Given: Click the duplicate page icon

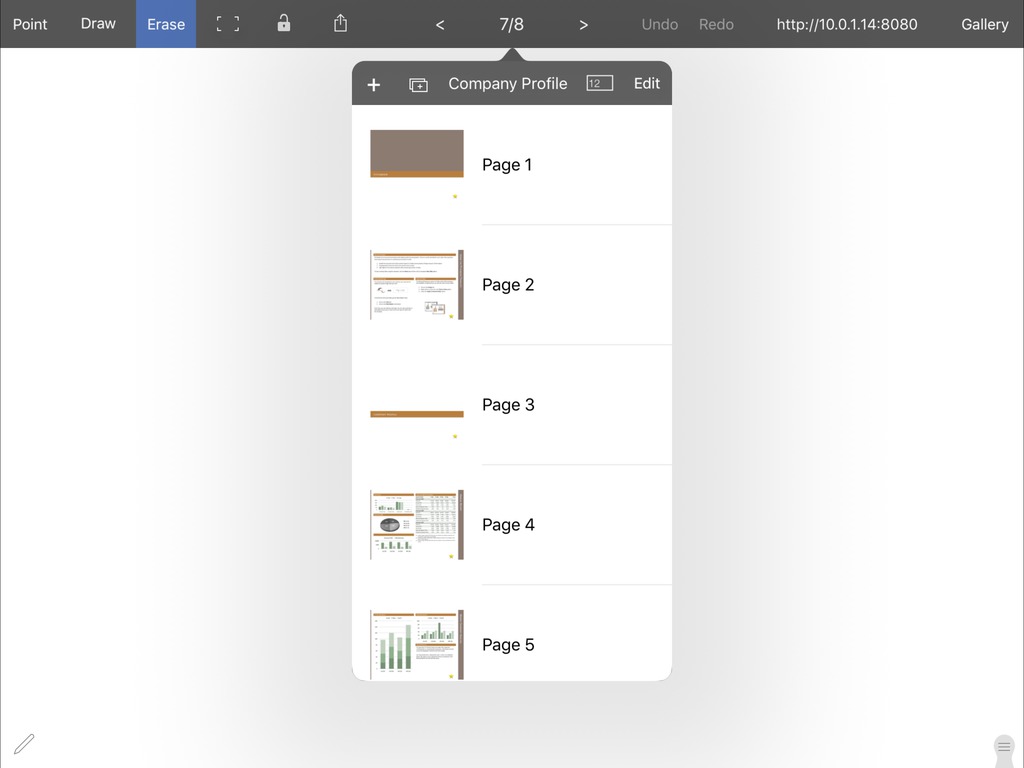Looking at the screenshot, I should tap(419, 85).
